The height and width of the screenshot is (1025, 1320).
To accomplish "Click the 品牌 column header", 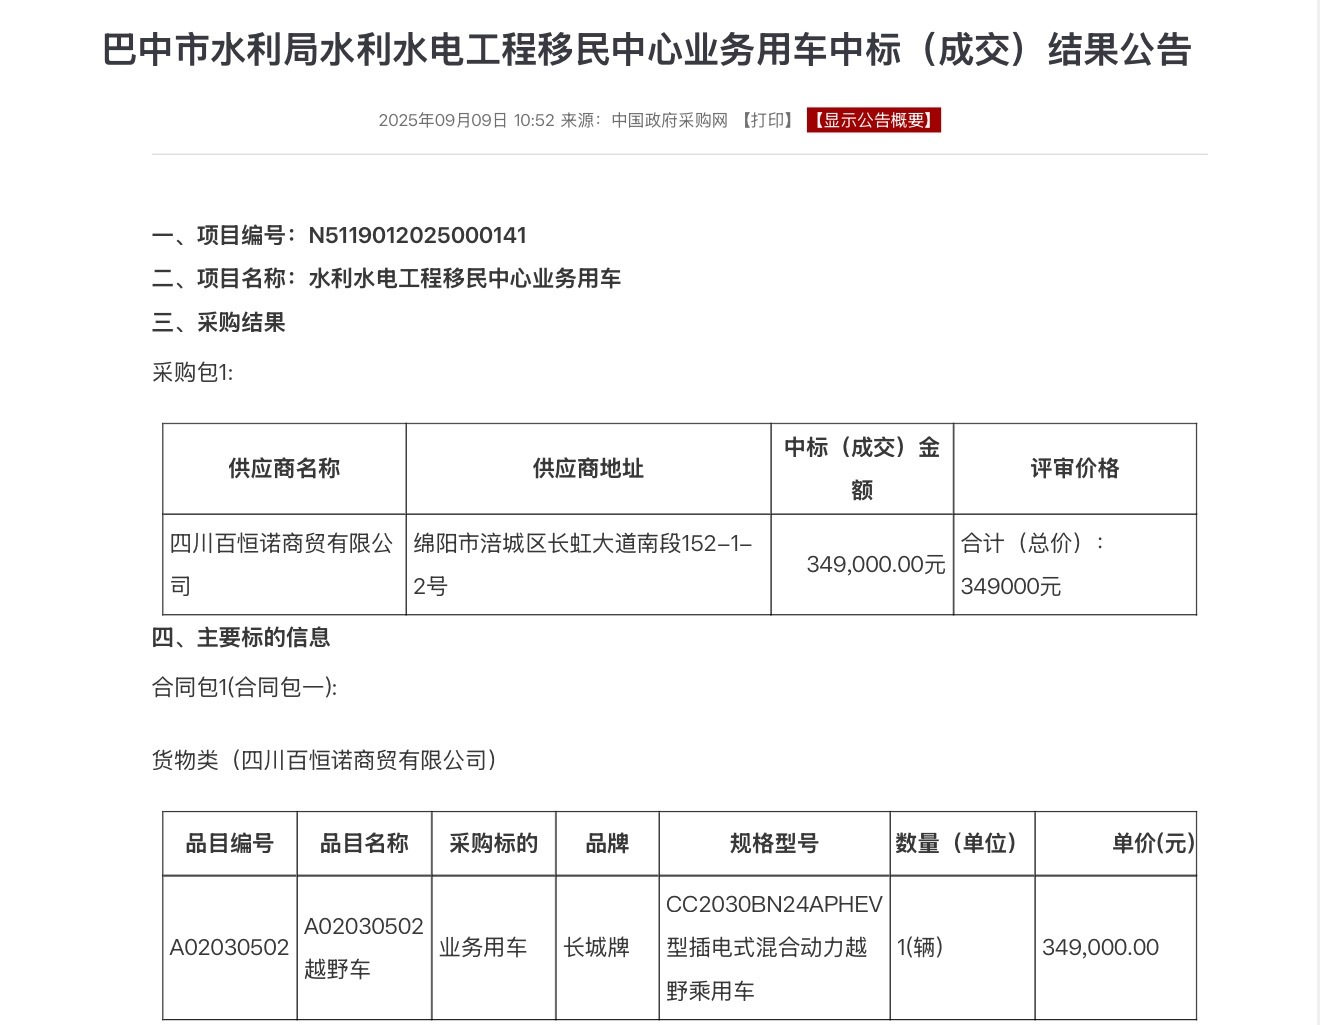I will pos(607,843).
